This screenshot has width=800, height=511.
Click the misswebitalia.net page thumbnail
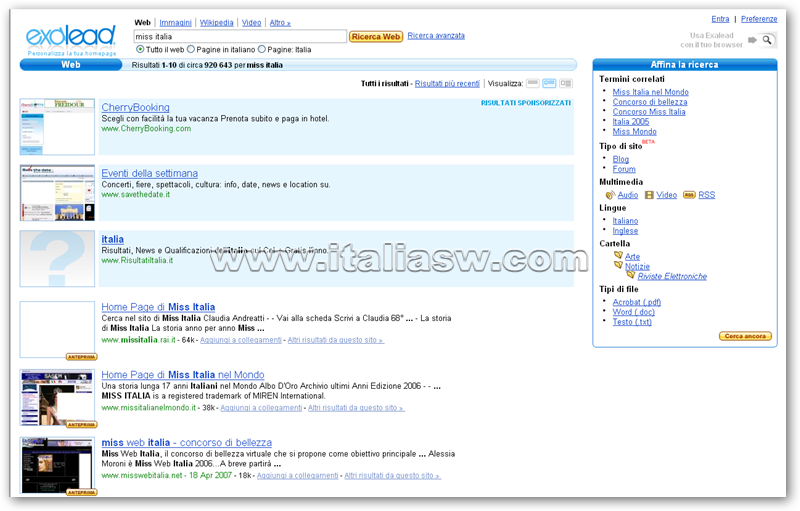point(57,465)
